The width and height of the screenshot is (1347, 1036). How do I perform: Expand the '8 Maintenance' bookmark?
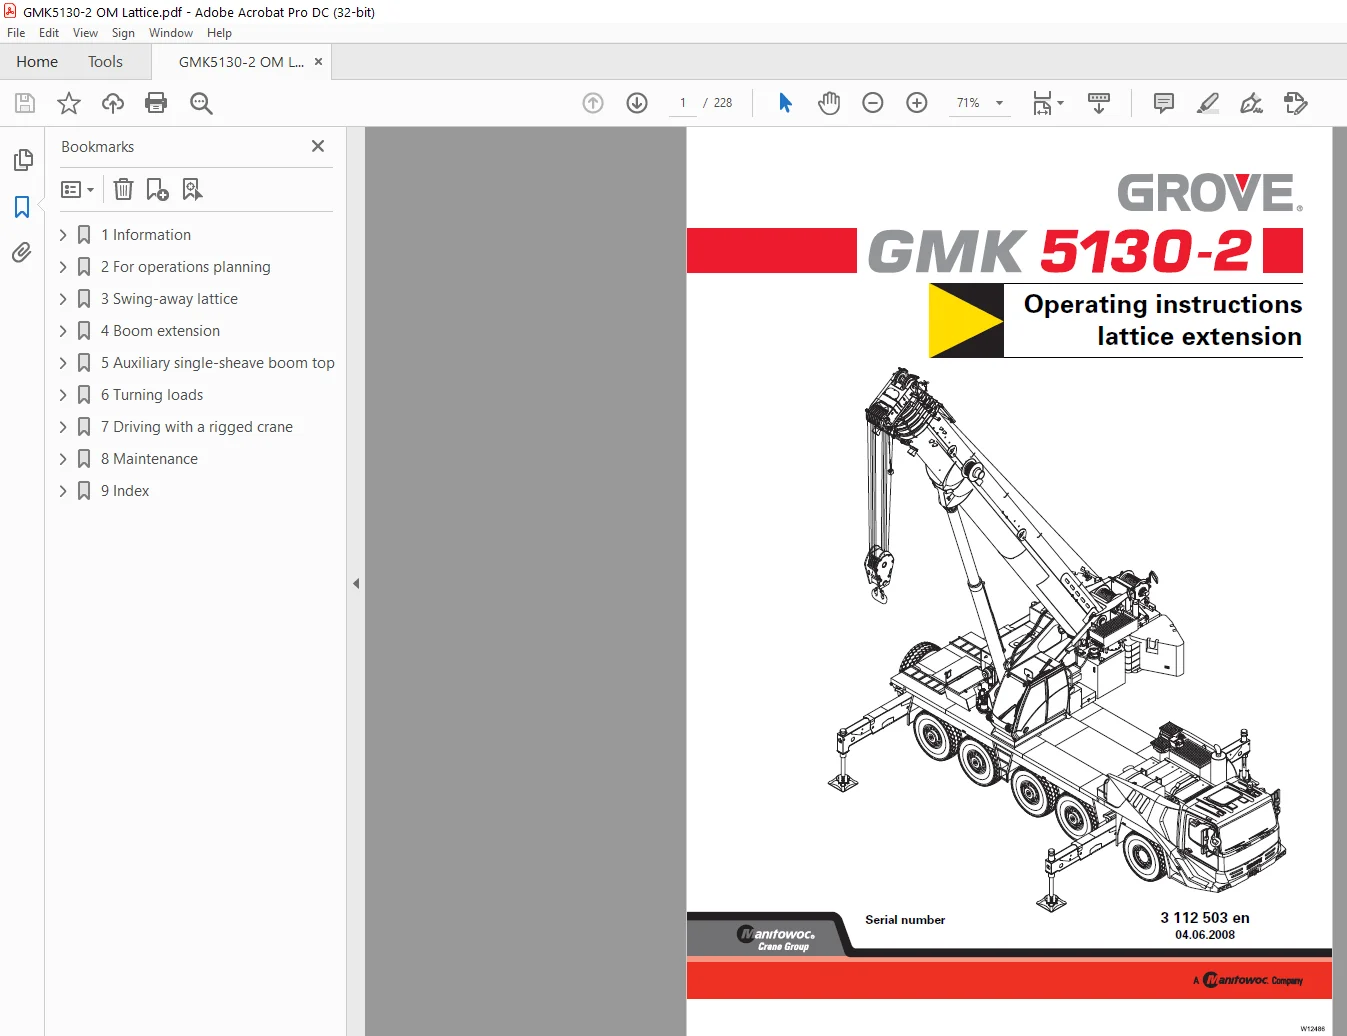(63, 459)
